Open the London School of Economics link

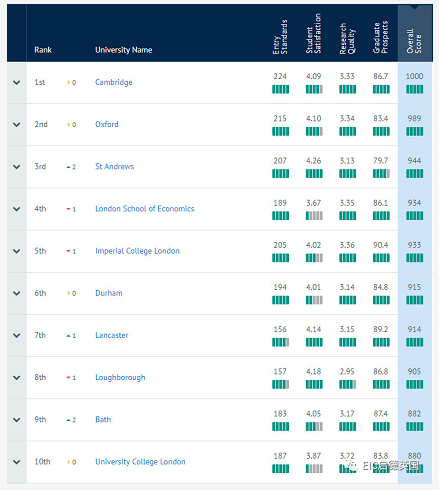(145, 209)
